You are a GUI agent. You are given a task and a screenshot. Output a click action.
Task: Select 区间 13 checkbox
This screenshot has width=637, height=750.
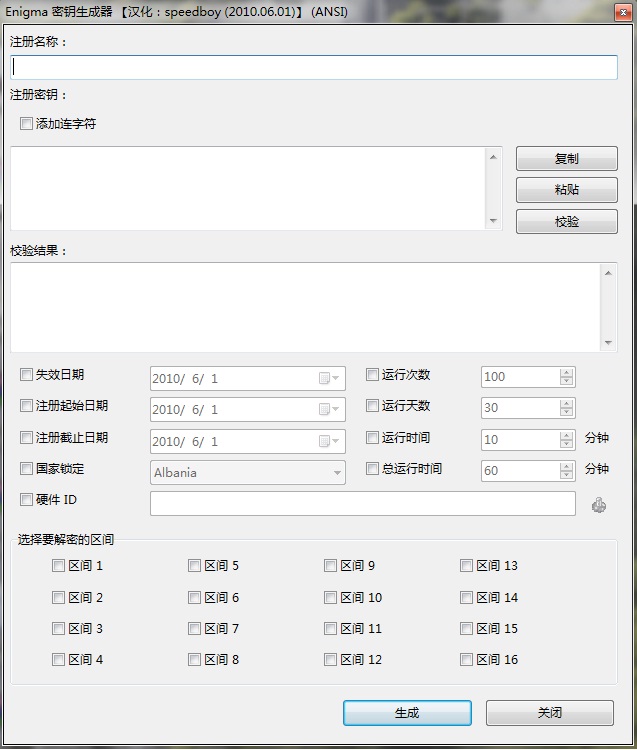466,566
